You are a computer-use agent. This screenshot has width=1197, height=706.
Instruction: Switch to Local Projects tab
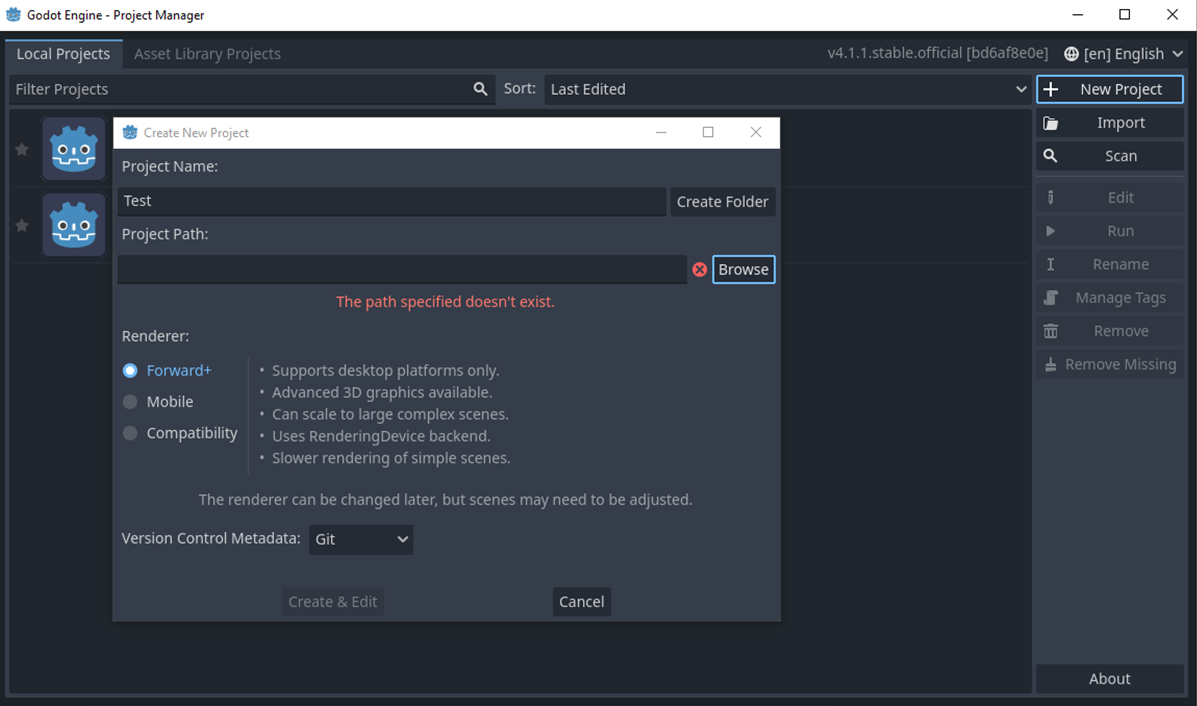(63, 54)
